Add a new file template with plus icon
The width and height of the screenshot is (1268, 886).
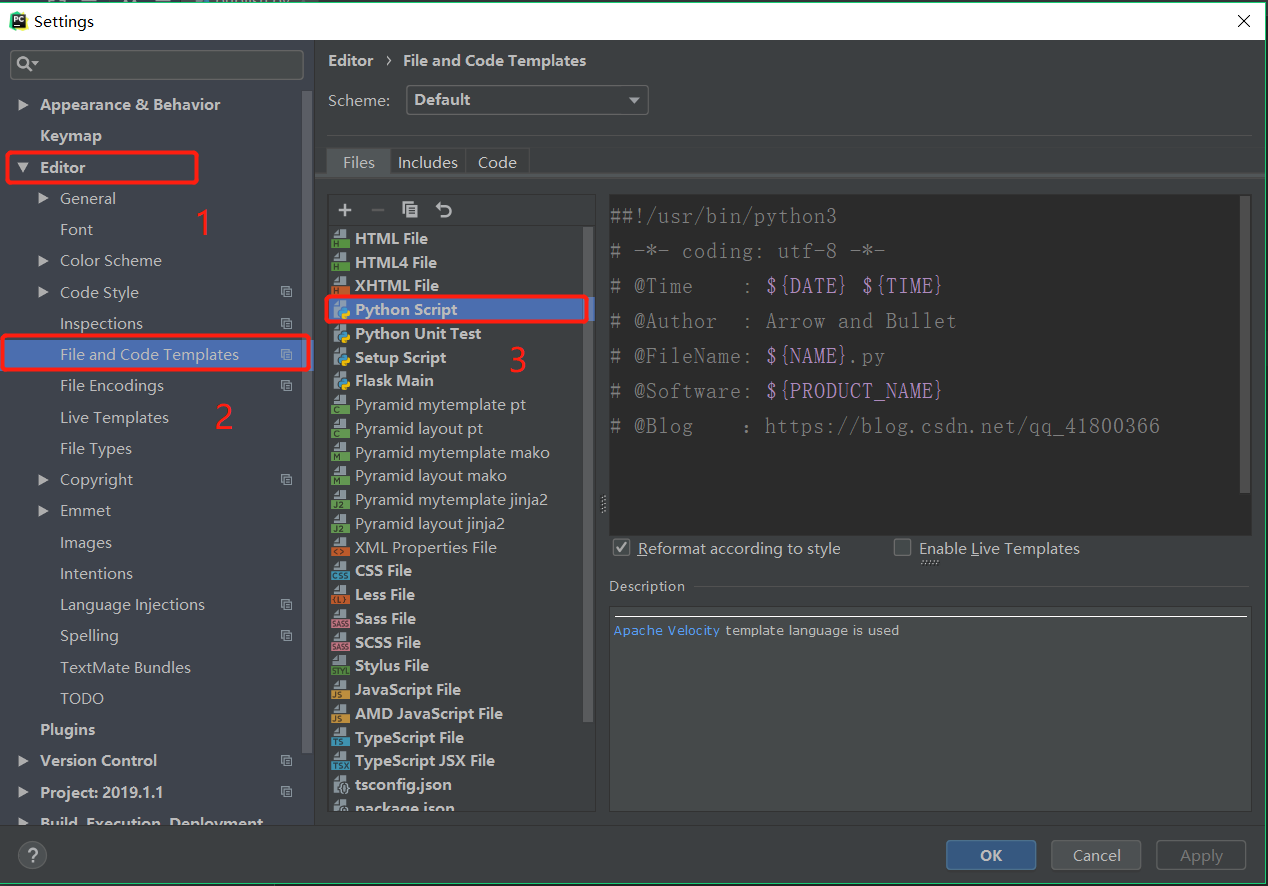(345, 210)
